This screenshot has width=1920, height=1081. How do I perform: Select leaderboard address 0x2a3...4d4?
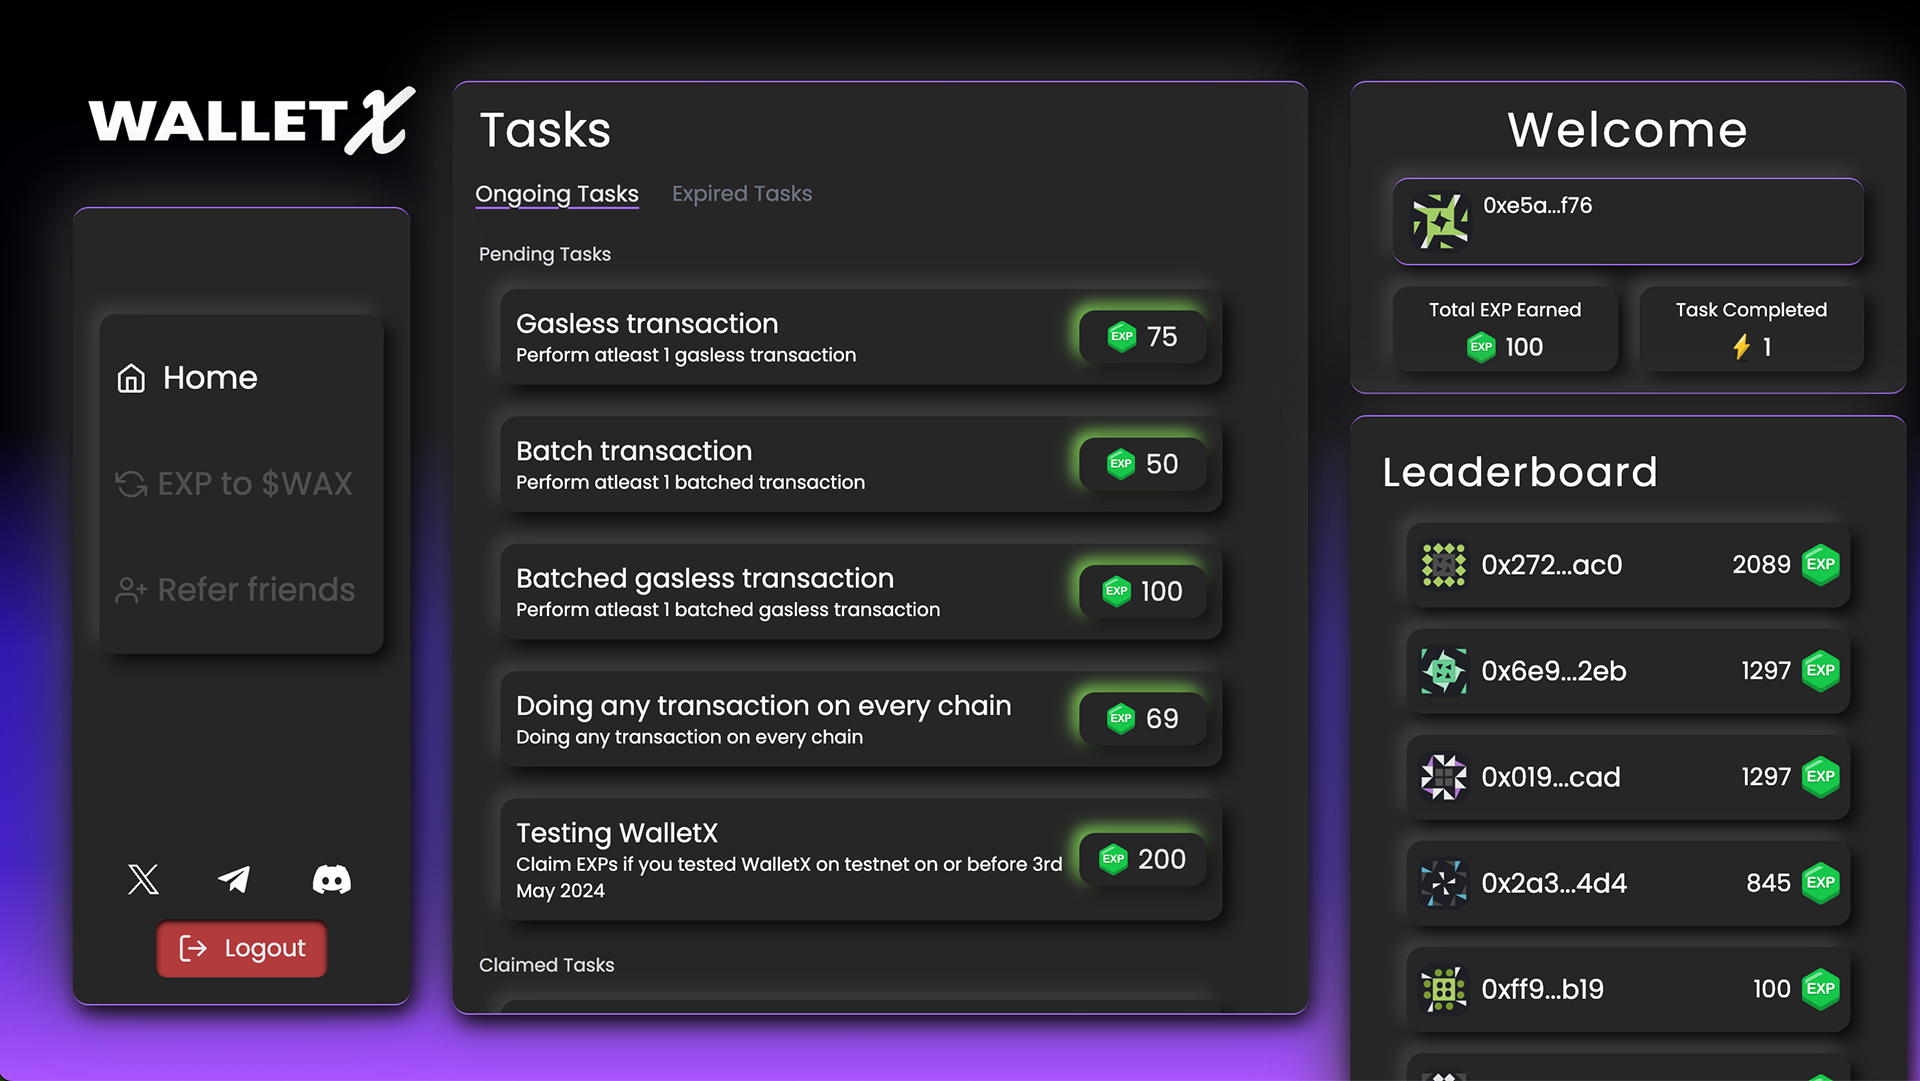1554,883
